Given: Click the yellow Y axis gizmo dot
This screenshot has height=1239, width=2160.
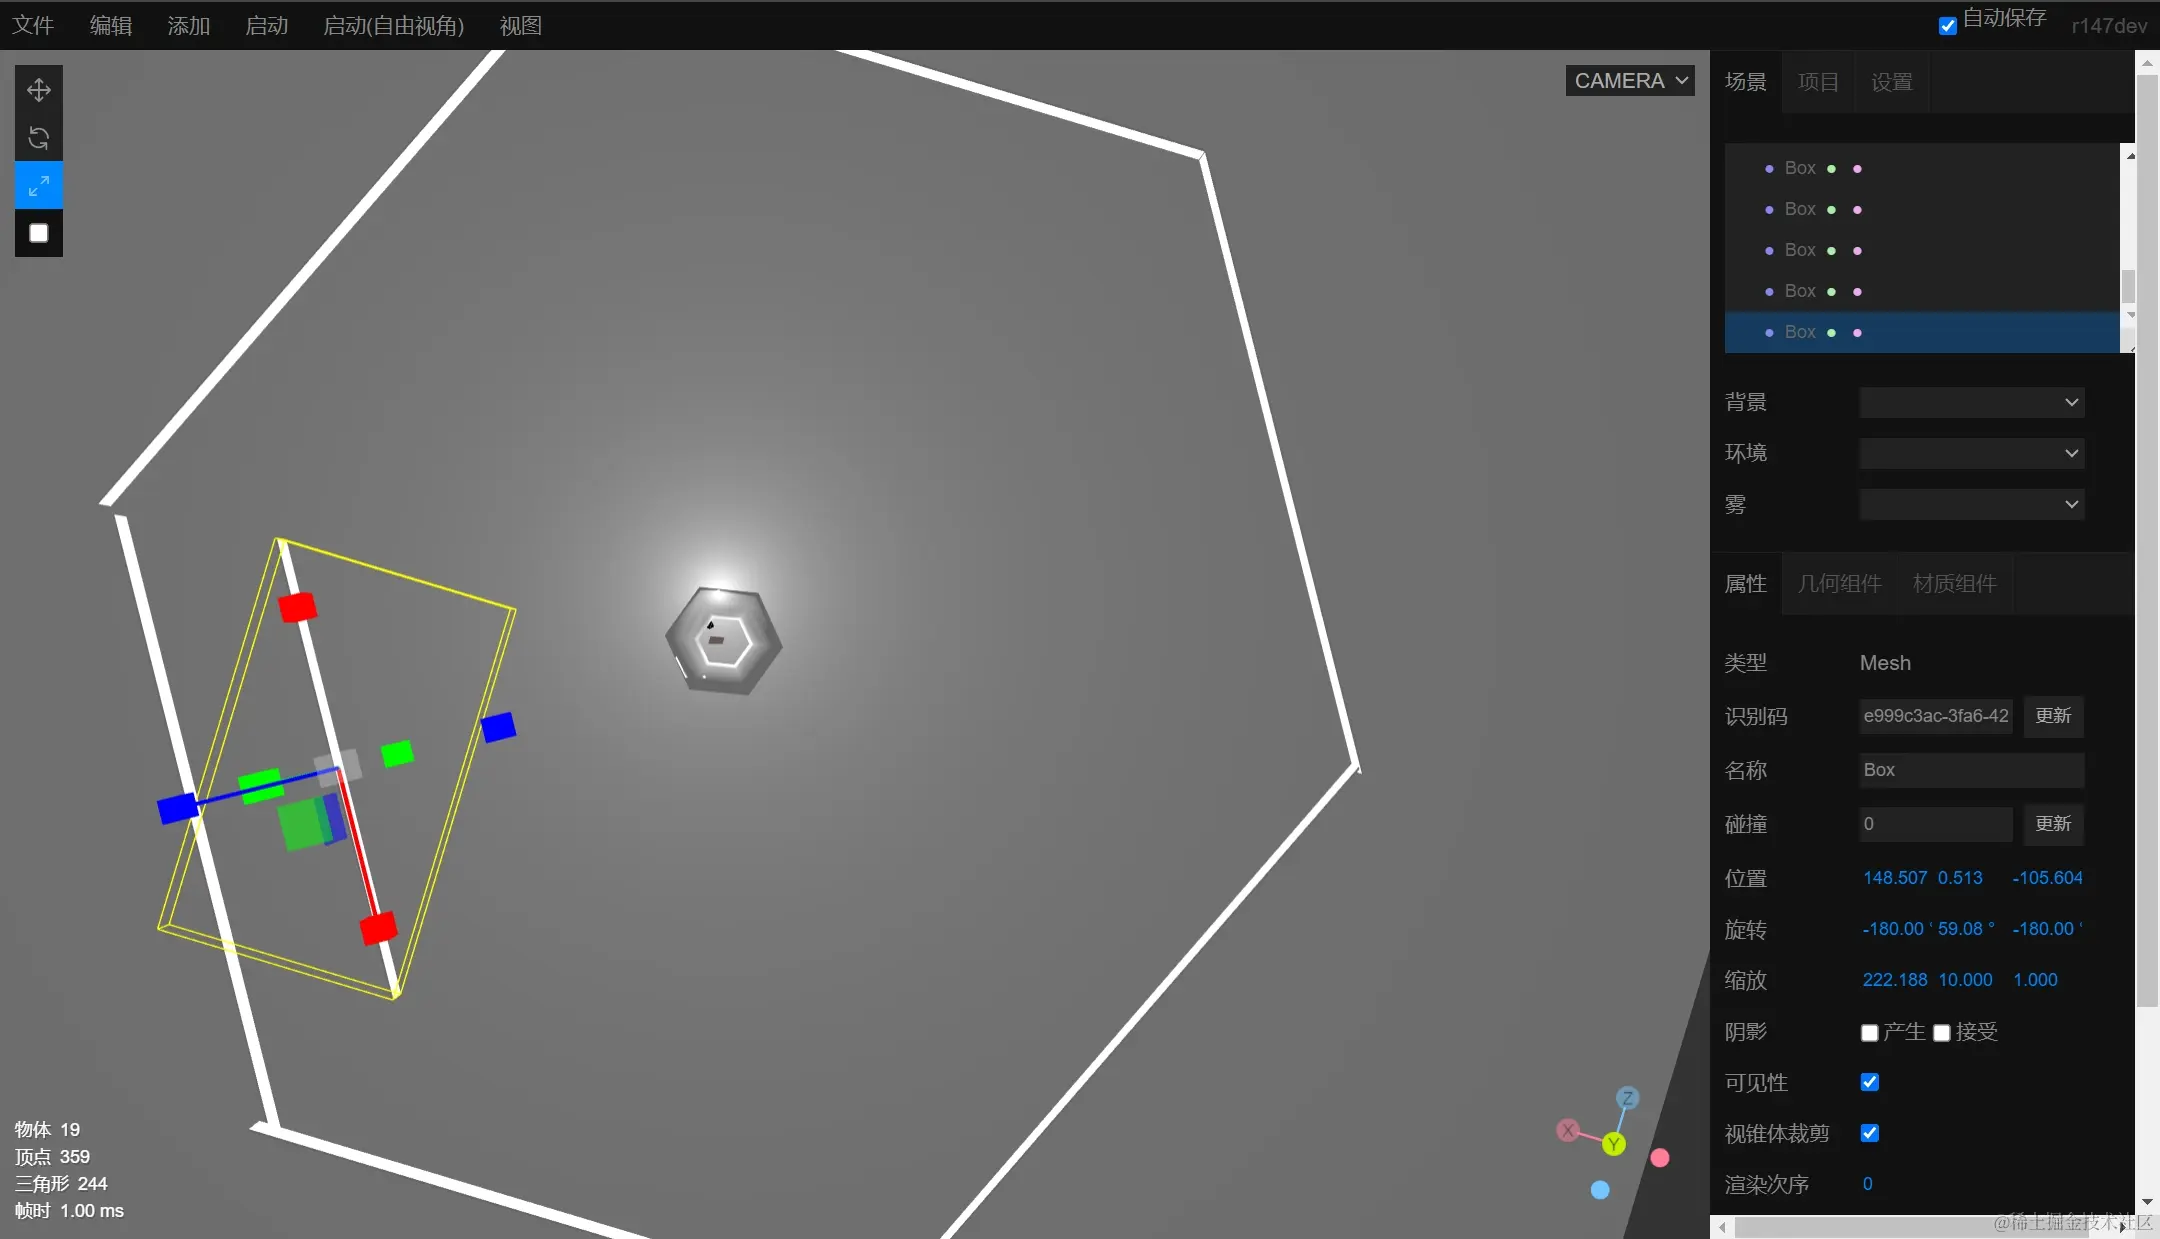Looking at the screenshot, I should [1613, 1144].
